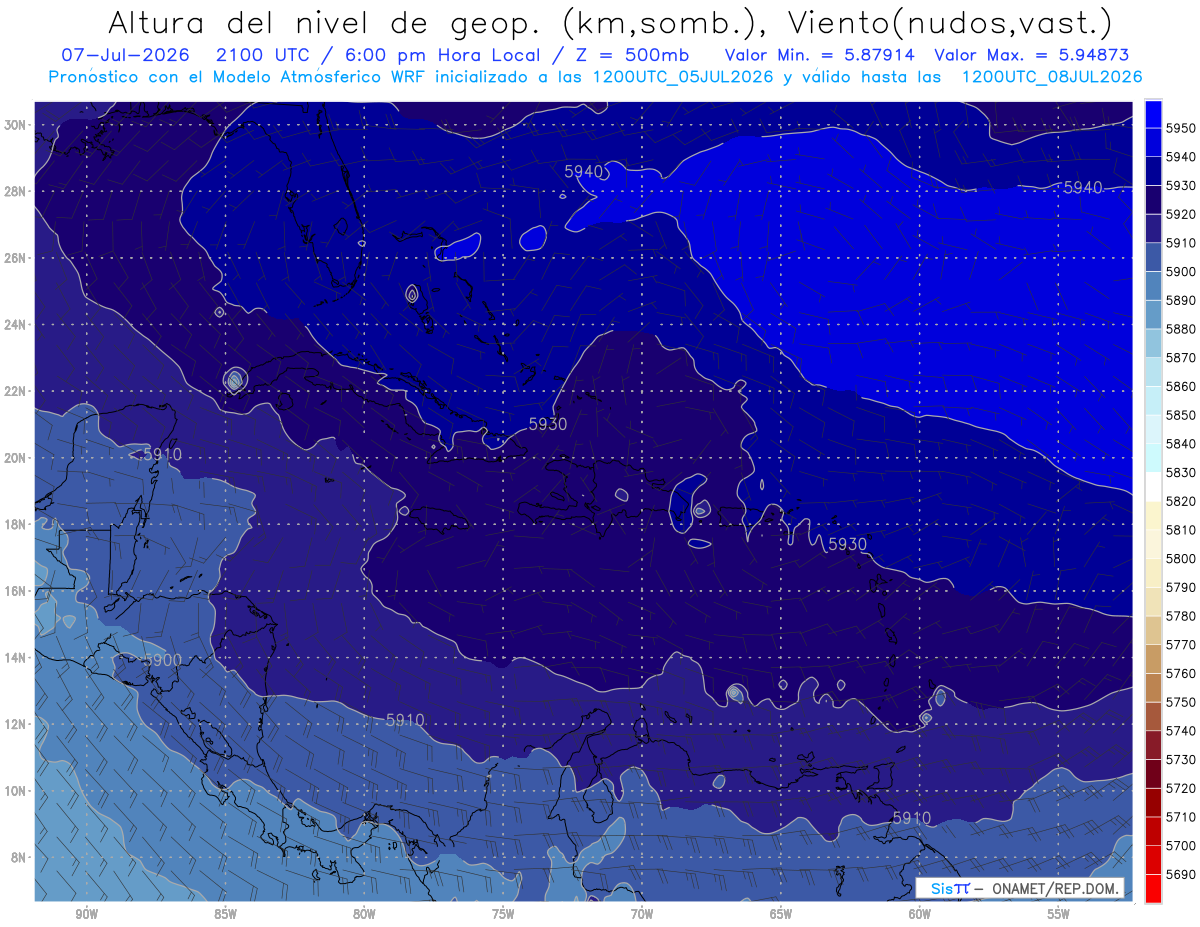Click the '8N' latitude axis label
Image resolution: width=1200 pixels, height=927 pixels.
pos(20,858)
